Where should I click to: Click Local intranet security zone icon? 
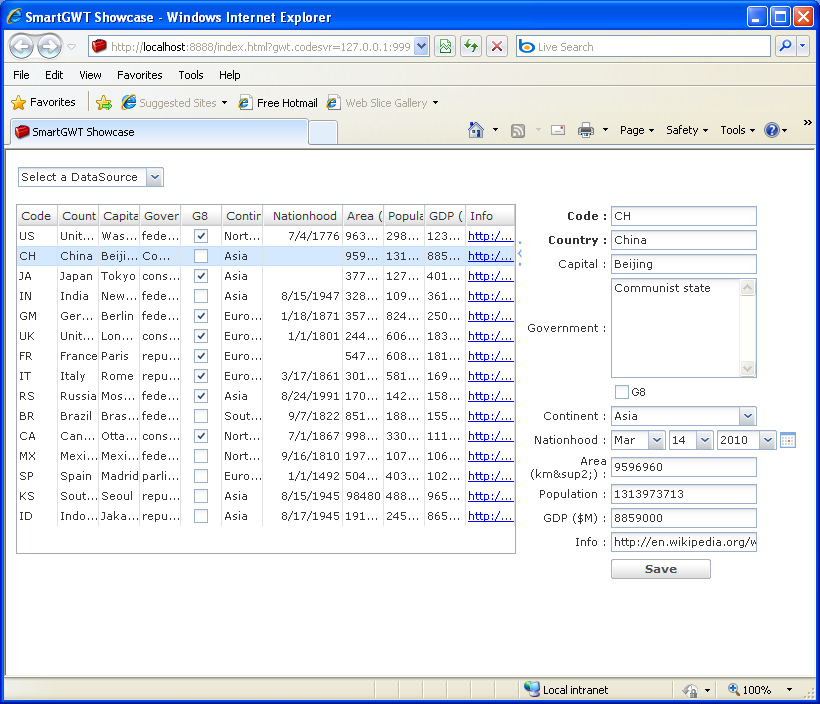(532, 689)
